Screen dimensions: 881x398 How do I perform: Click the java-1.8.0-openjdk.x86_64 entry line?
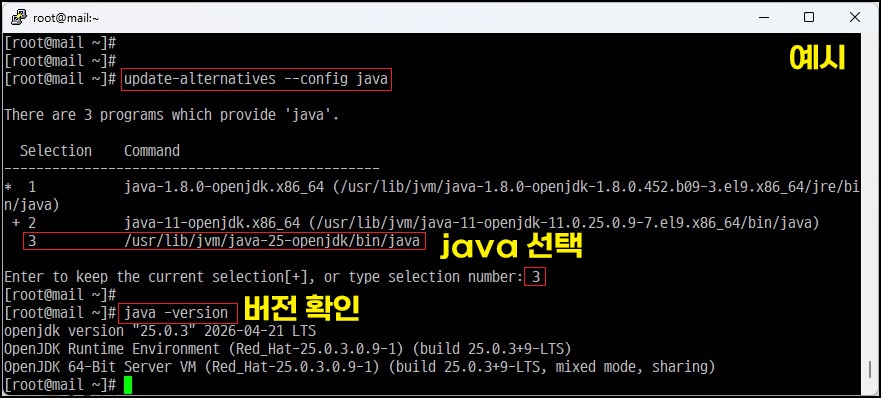432,195
